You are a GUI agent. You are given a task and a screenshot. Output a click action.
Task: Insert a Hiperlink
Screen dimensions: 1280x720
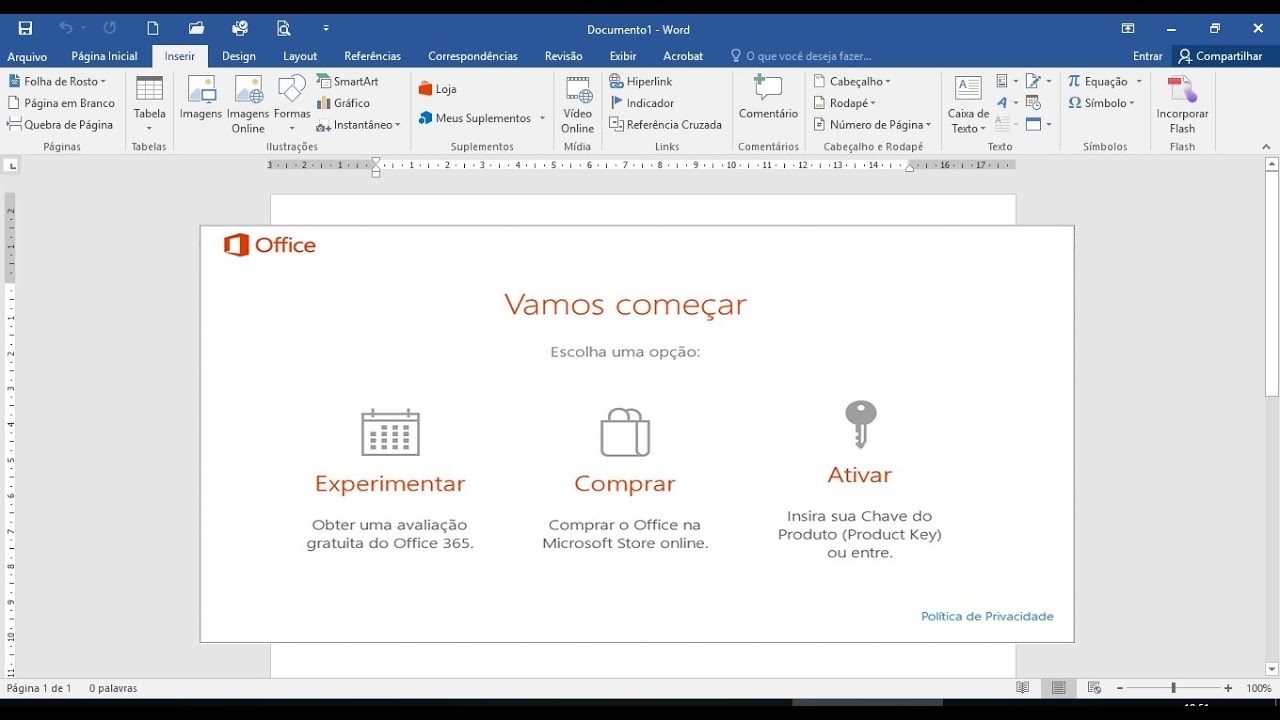click(641, 81)
